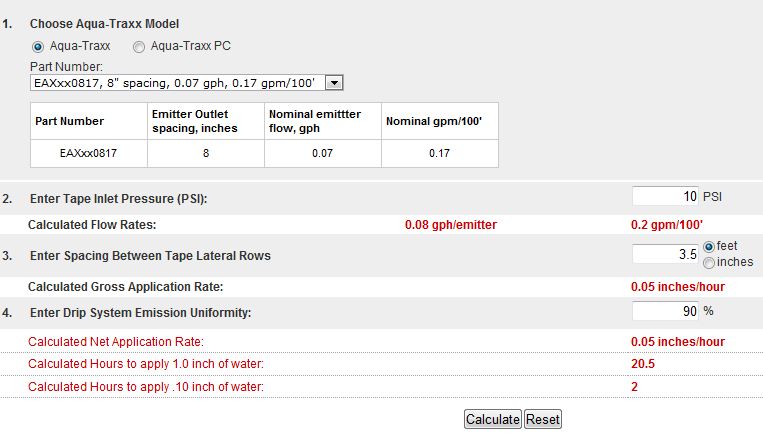Viewport: 763px width, 438px height.
Task: Click the Reset button
Action: coord(543,419)
